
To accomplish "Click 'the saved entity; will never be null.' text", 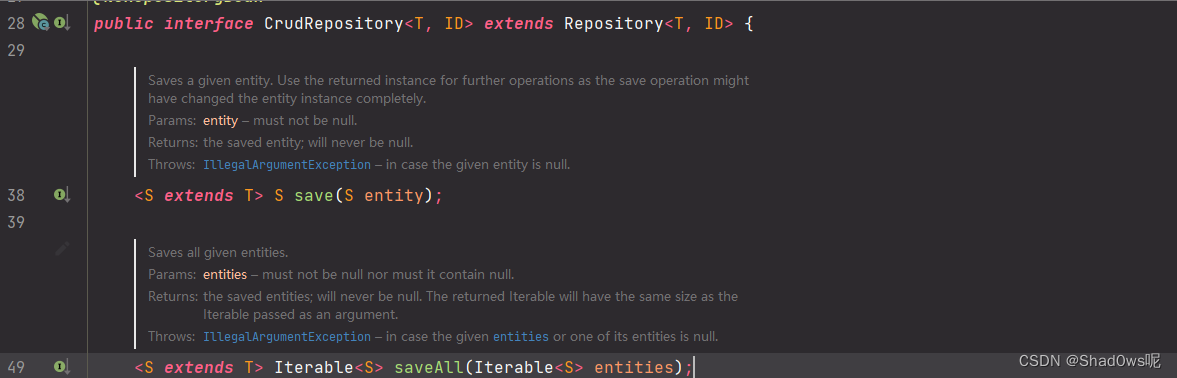I will tap(308, 142).
